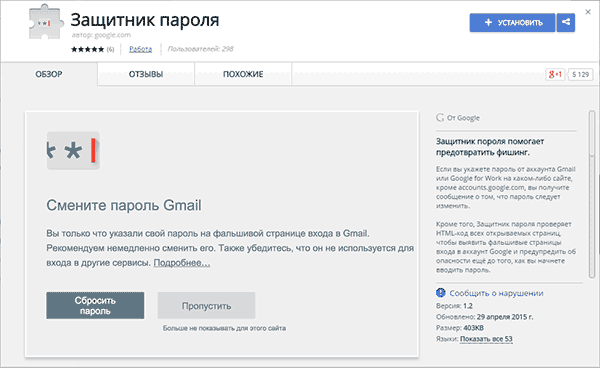This screenshot has width=600, height=368.
Task: Click the 5 129 plus-one counter
Action: tap(580, 74)
